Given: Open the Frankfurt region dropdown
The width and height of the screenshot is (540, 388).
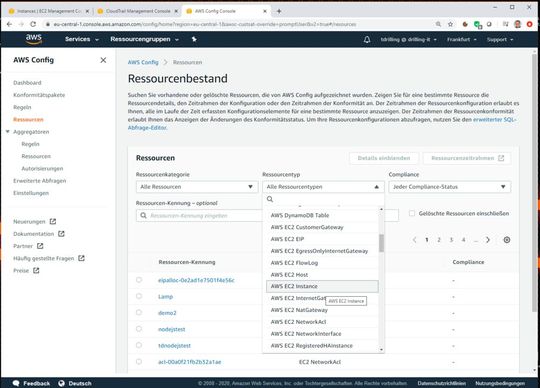Looking at the screenshot, I should click(462, 40).
